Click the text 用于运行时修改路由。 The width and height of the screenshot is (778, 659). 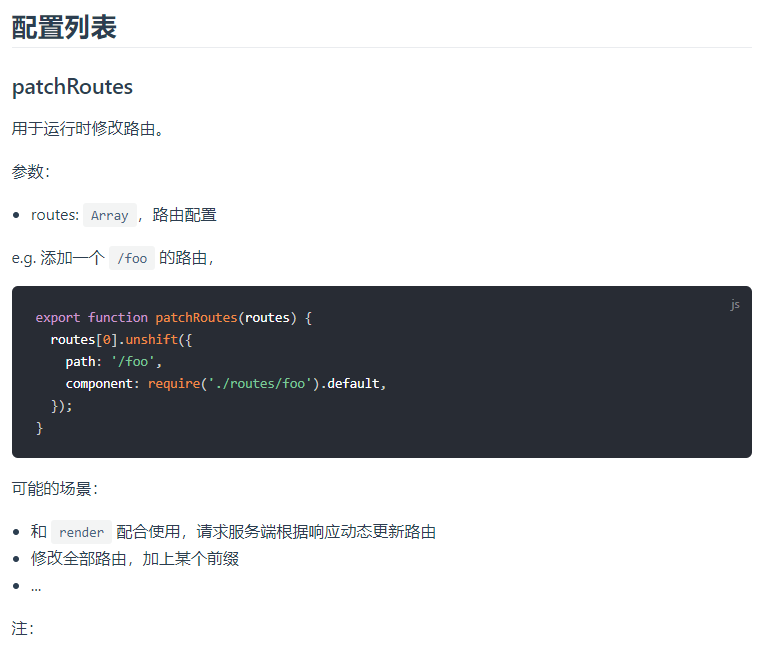[87, 129]
